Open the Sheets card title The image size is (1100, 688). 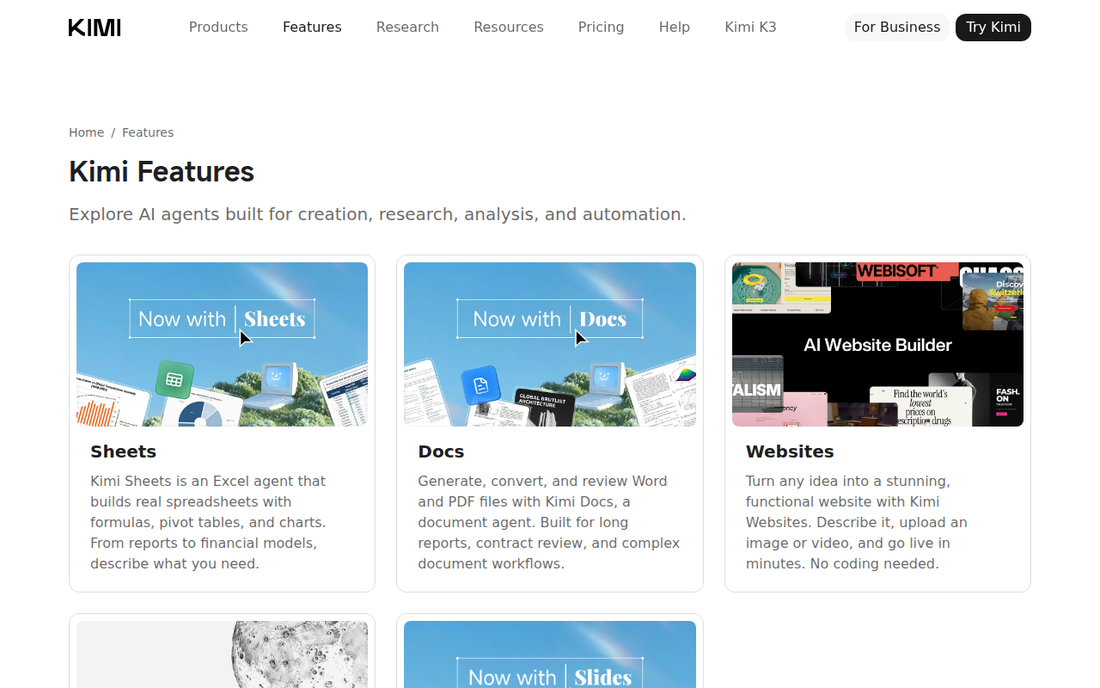(x=123, y=452)
